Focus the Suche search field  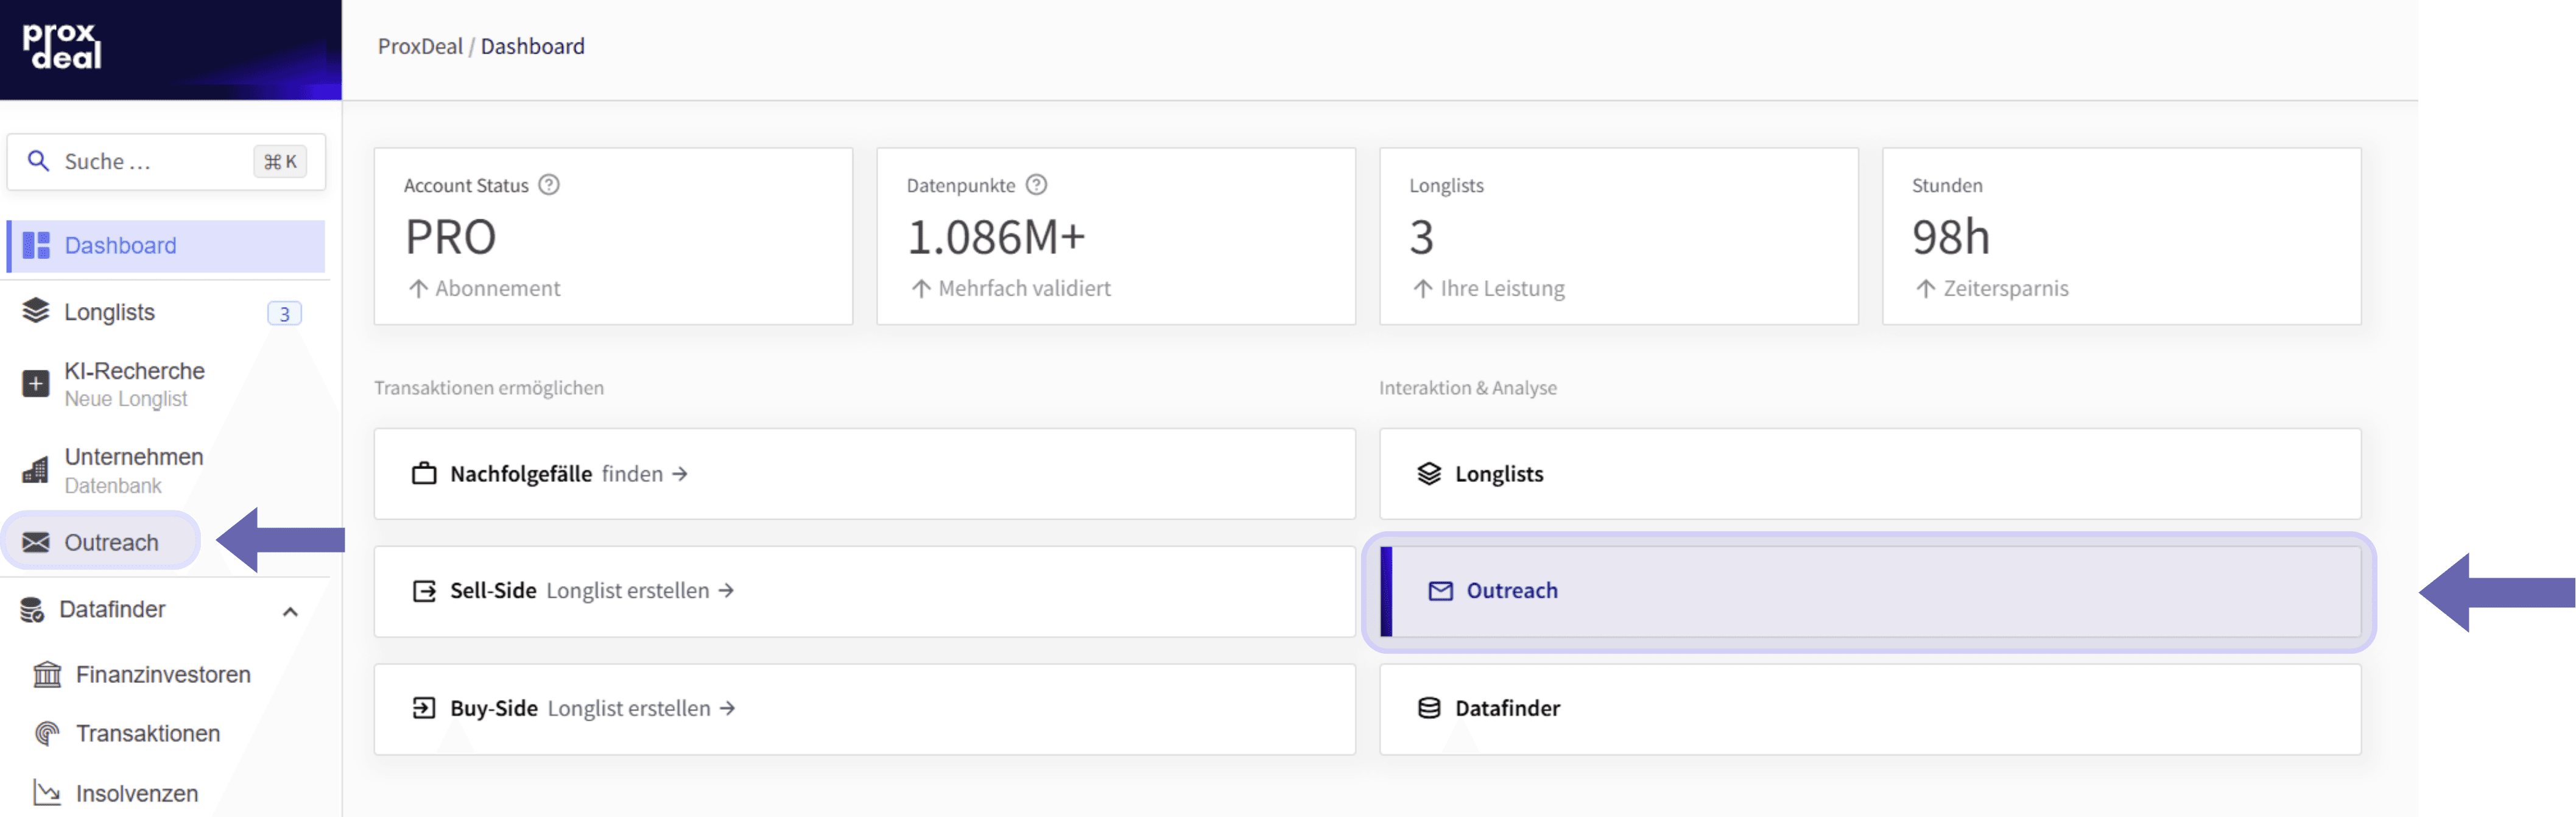pyautogui.click(x=166, y=162)
